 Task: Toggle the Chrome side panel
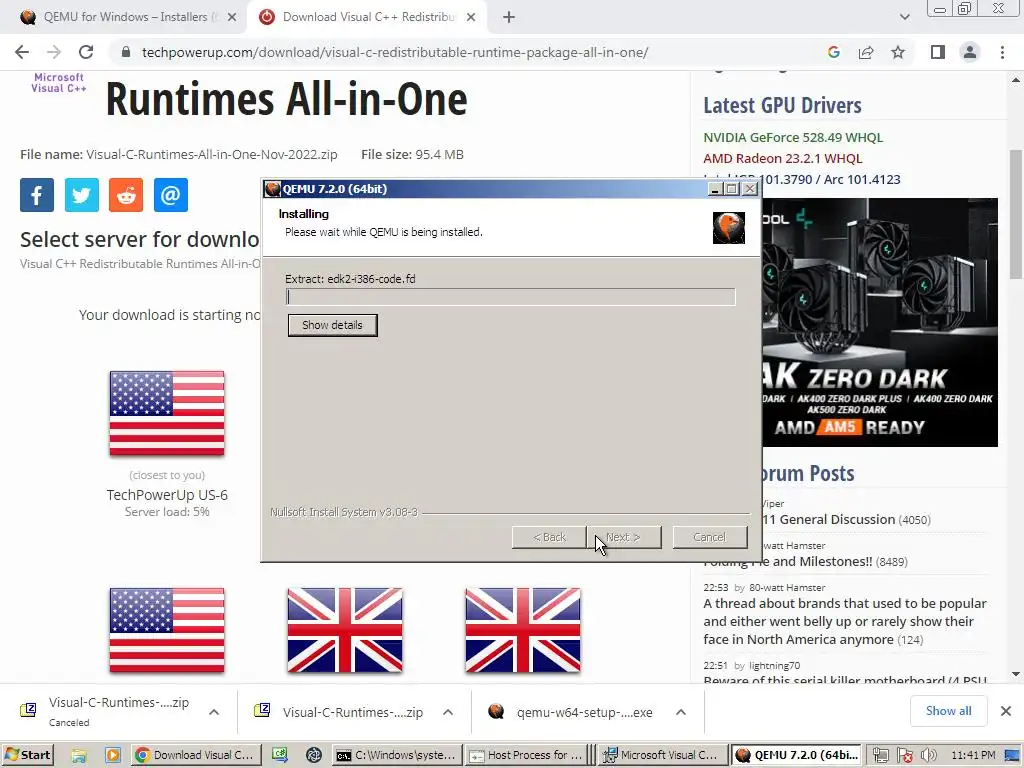pos(938,52)
